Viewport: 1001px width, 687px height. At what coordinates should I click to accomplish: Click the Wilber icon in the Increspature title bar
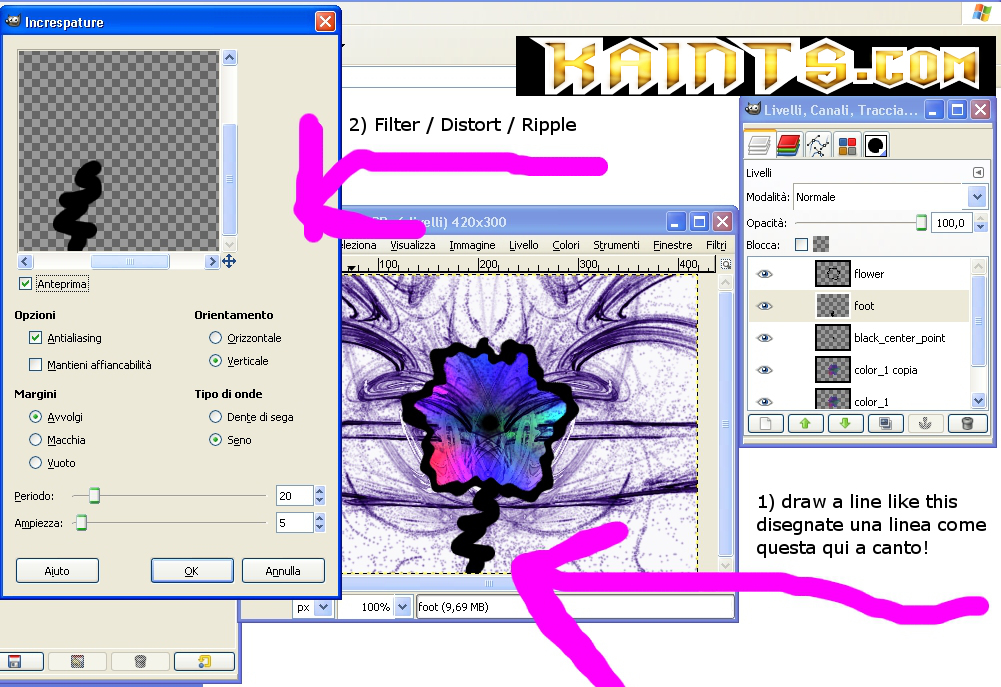click(13, 22)
